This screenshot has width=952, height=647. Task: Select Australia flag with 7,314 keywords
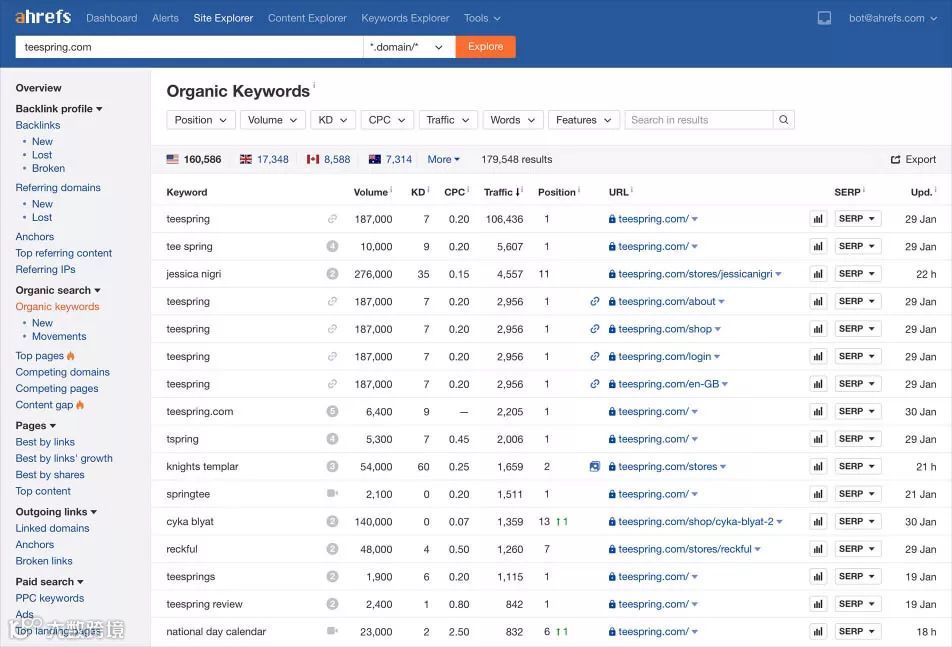click(x=375, y=159)
